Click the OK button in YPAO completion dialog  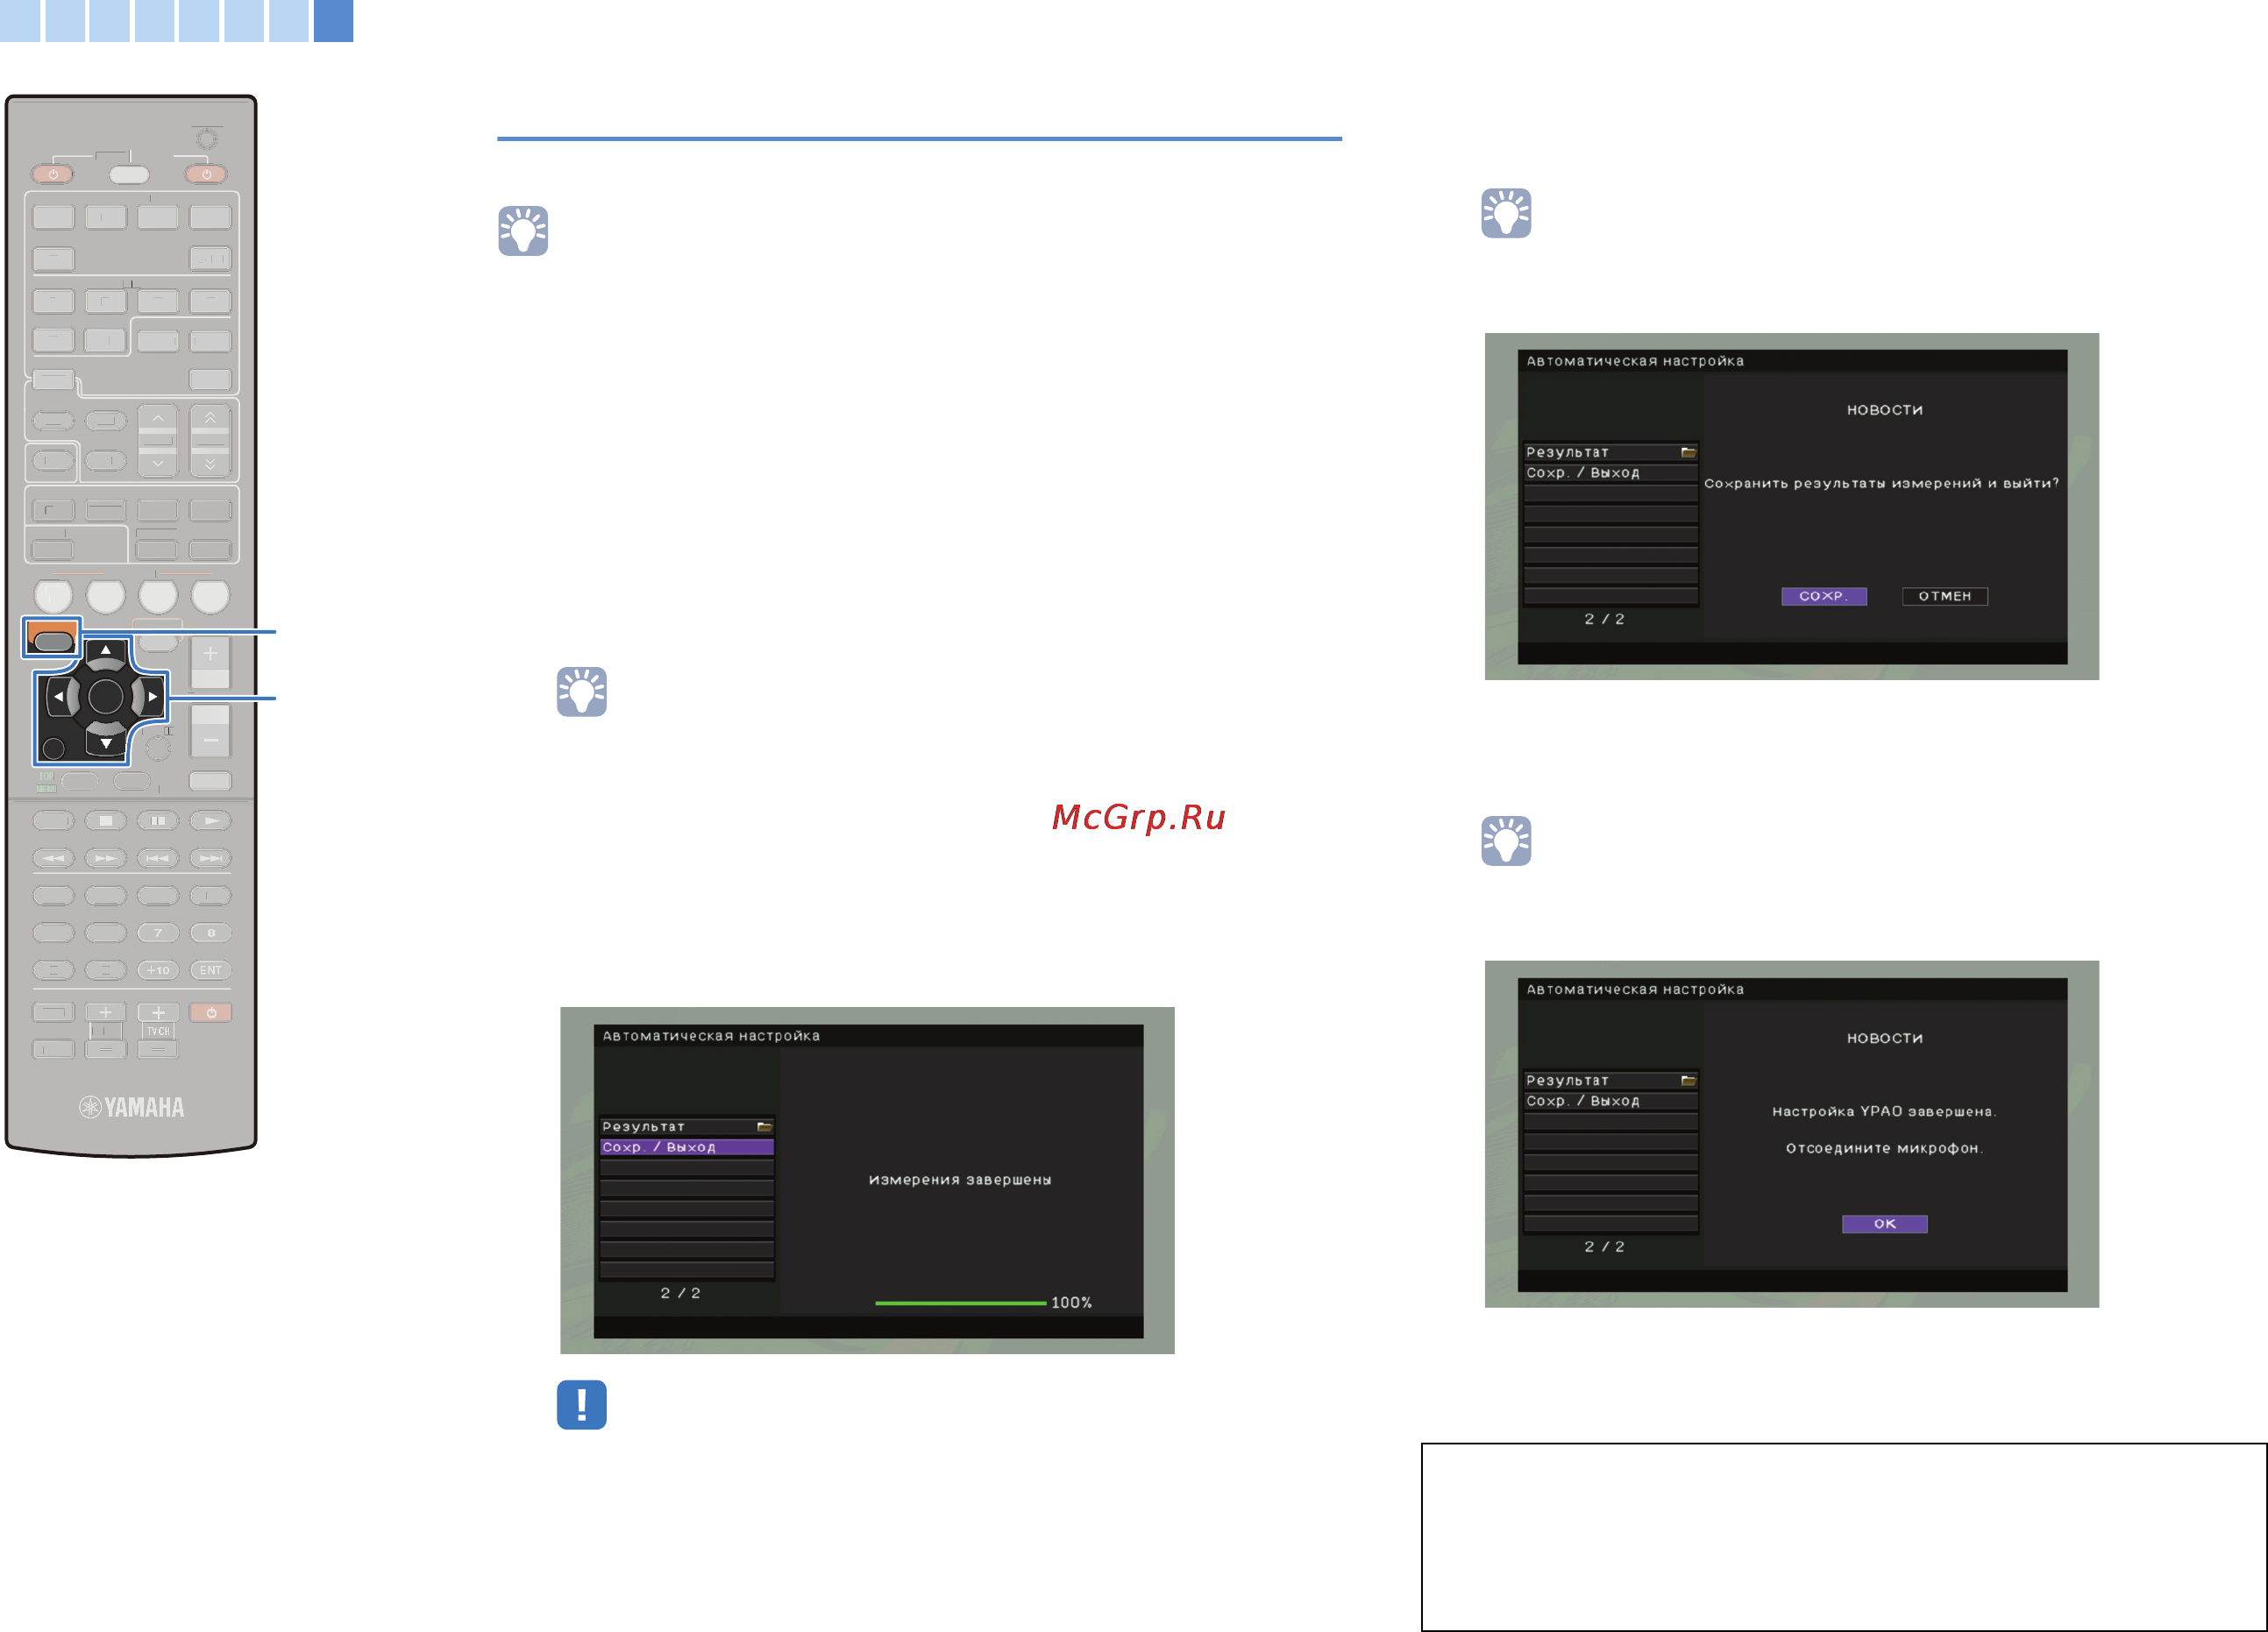[1884, 1224]
